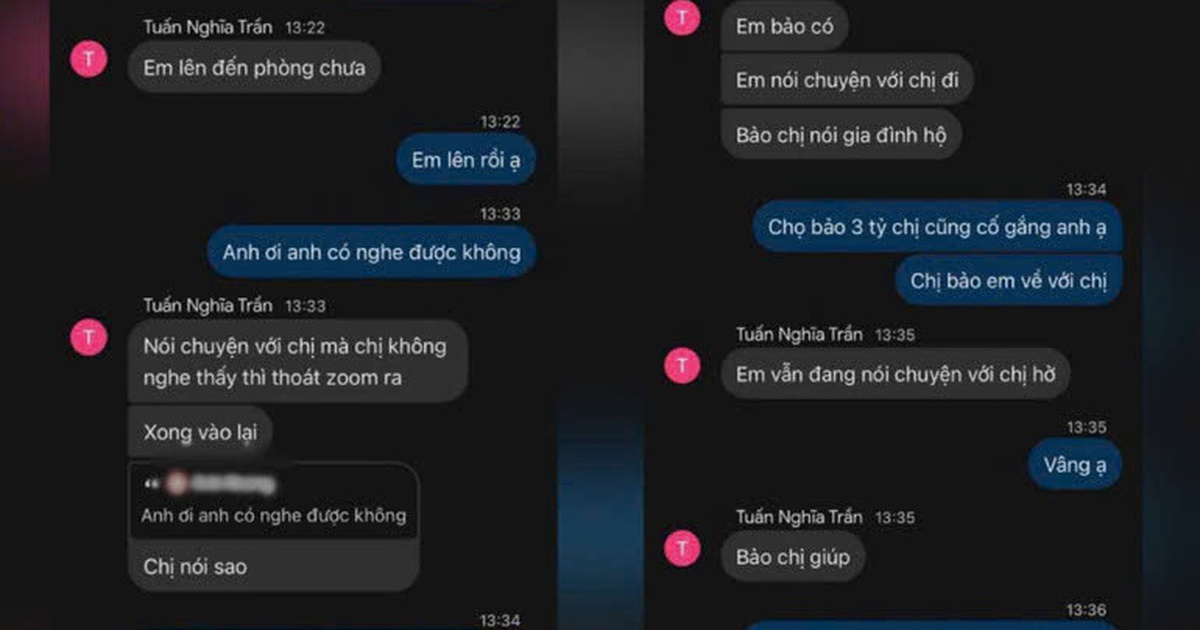This screenshot has height=630, width=1200.
Task: Click the 'Chị nói sao' message bubble
Action: [274, 565]
